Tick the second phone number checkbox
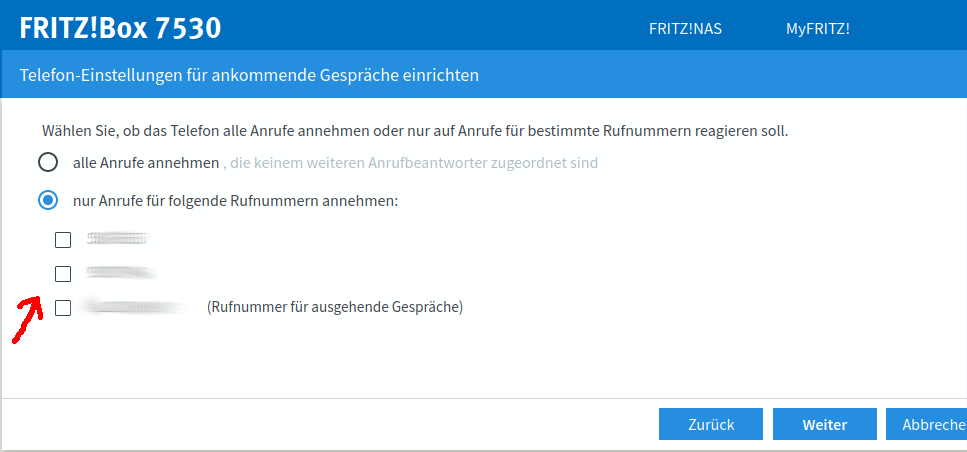This screenshot has height=452, width=967. pos(63,274)
